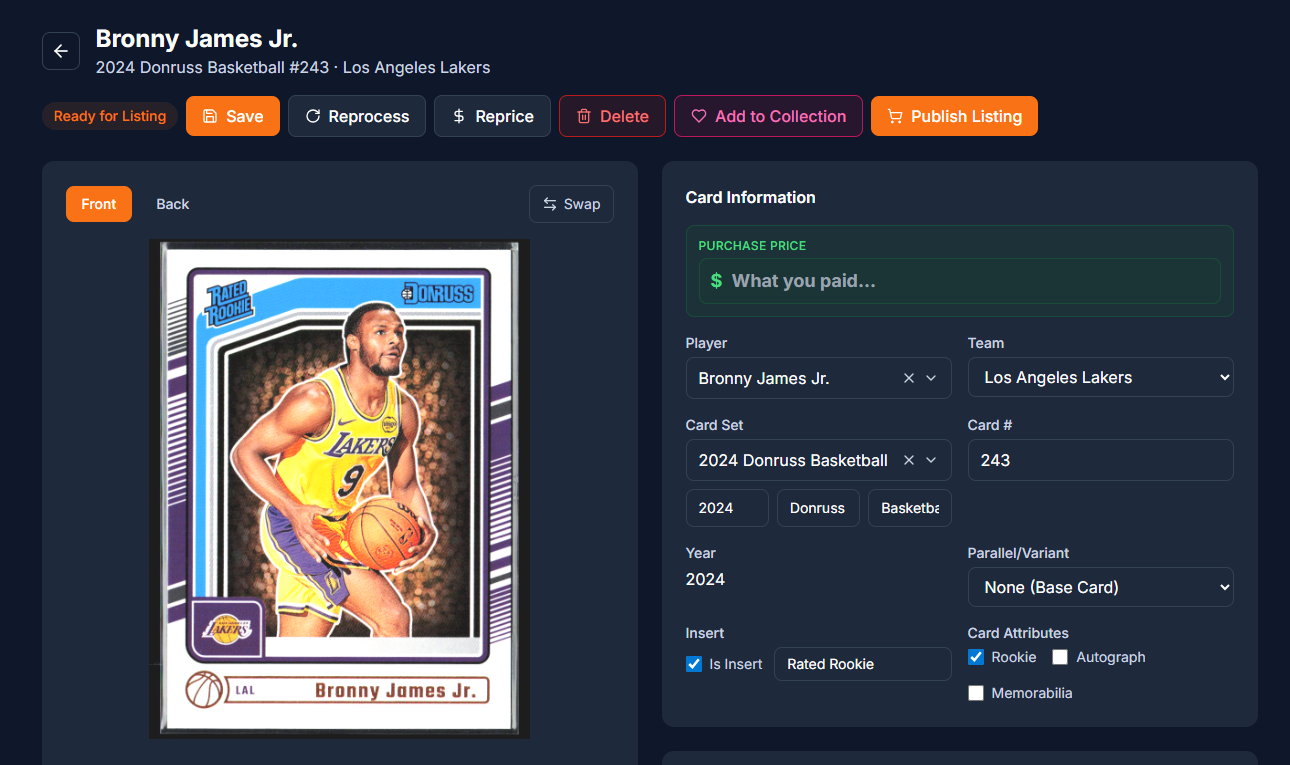Viewport: 1290px width, 765px height.
Task: Click the back arrow icon
Action: point(61,51)
